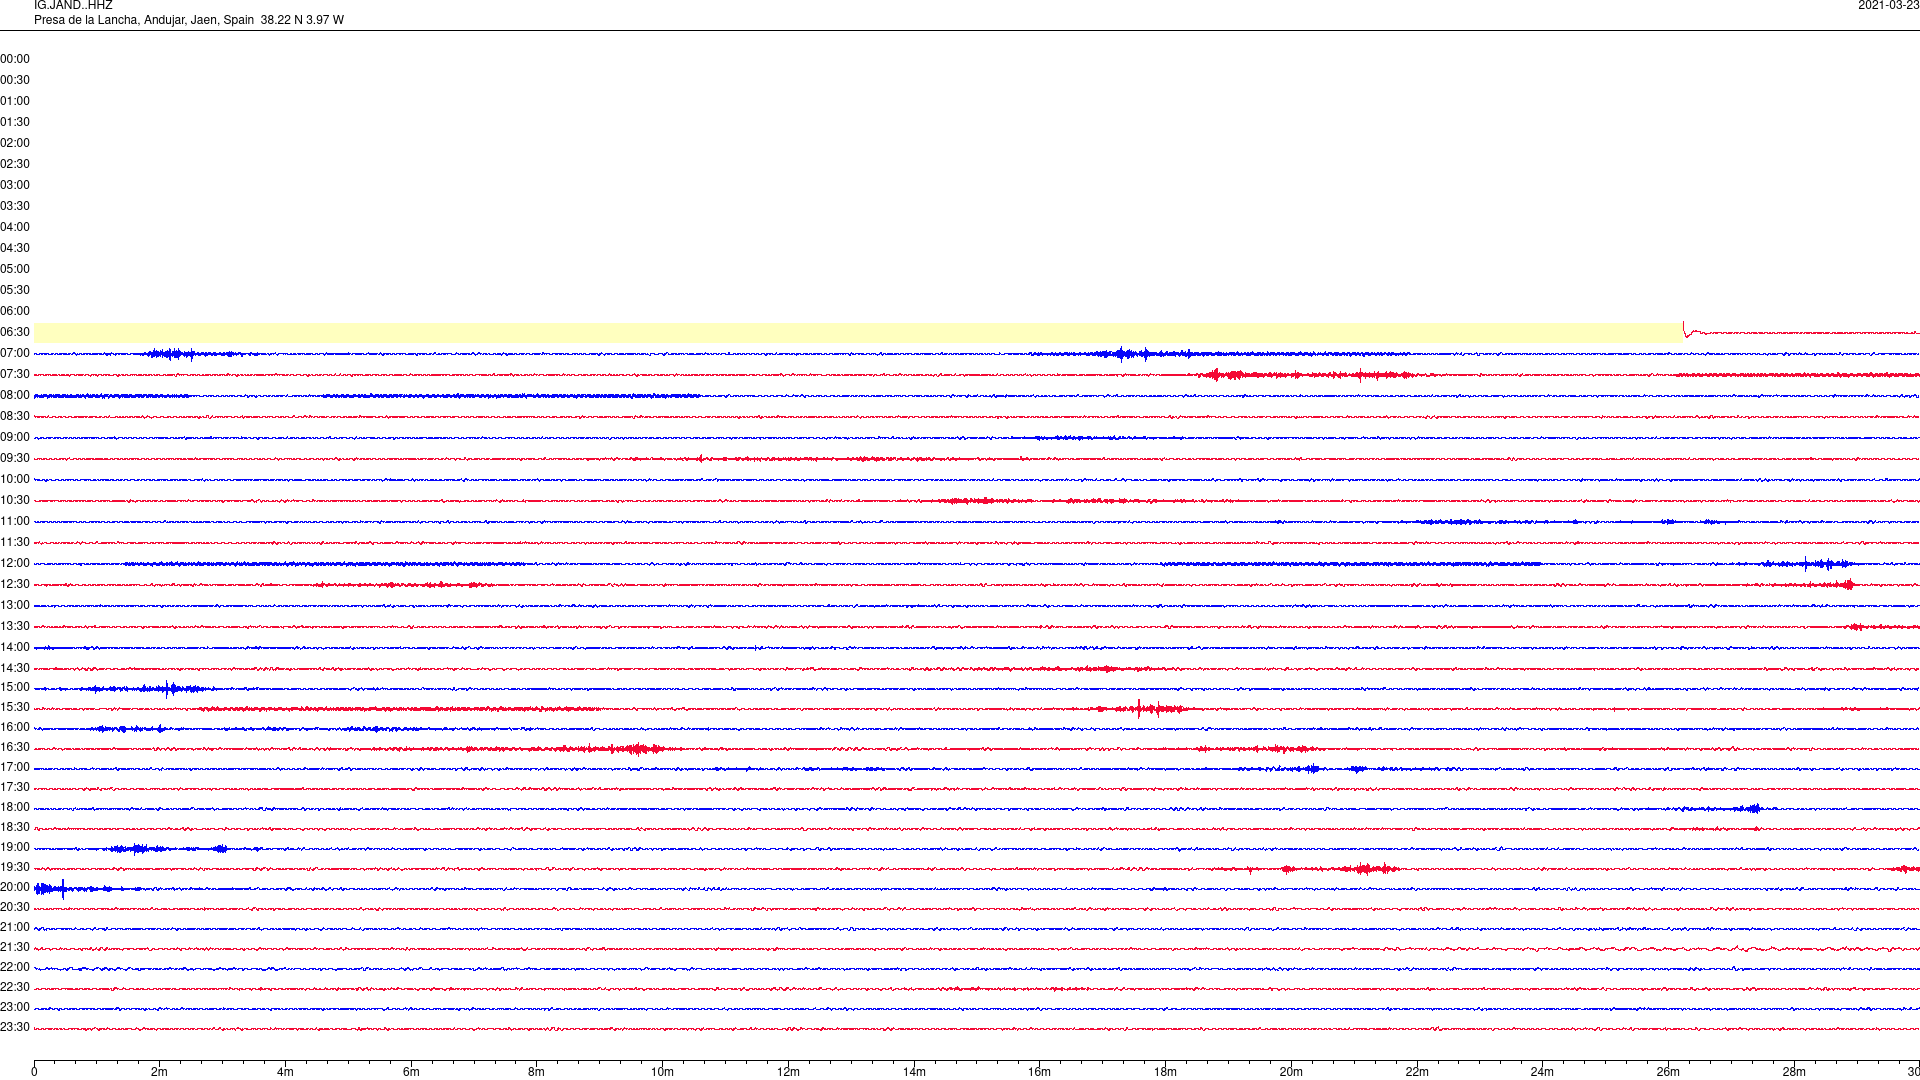
Task: Select the 03:30 time row label
Action: tap(15, 206)
